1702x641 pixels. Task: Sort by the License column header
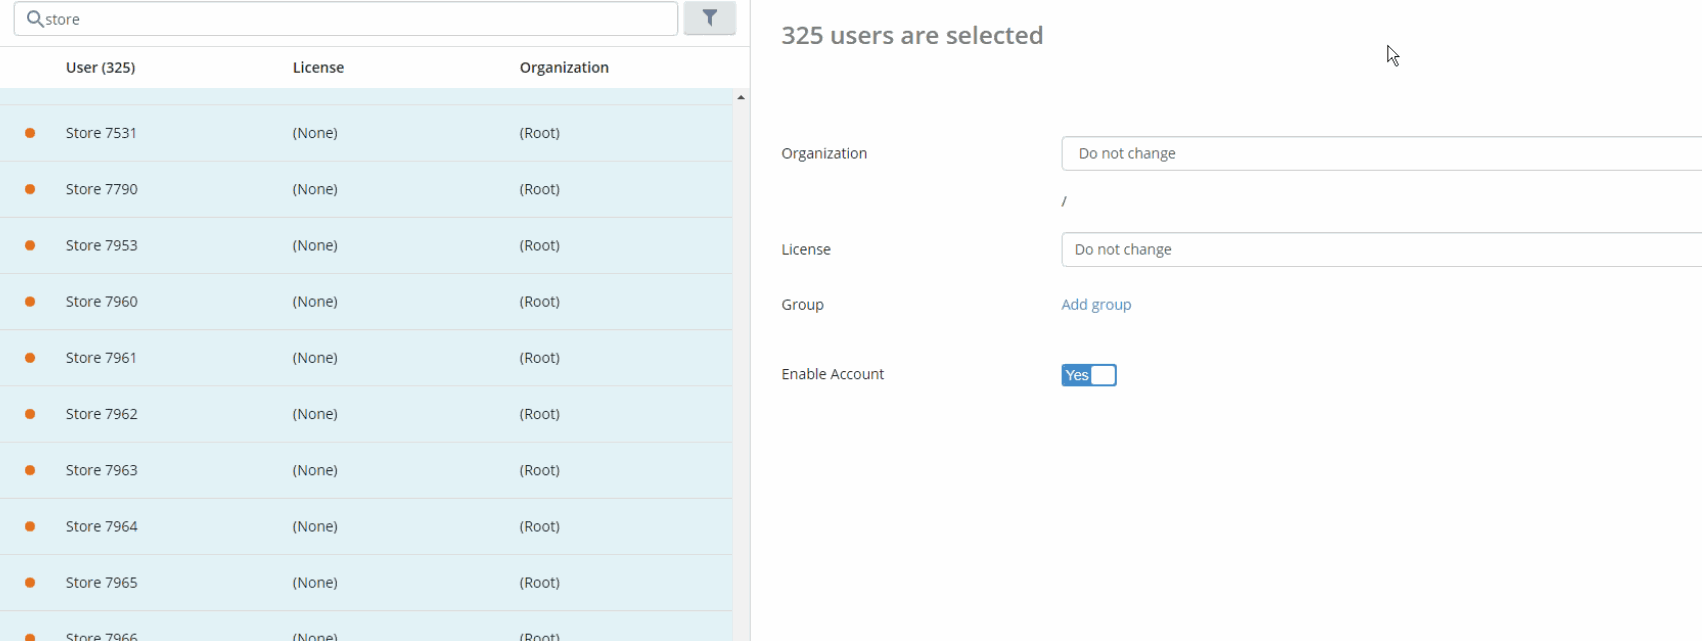(x=318, y=68)
